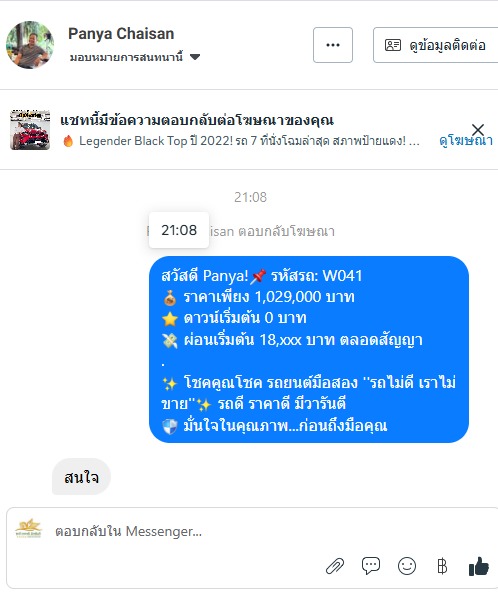This screenshot has width=498, height=594.
Task: Open the มอบหมายการสนทนานี้ assignment menu
Action: [135, 57]
